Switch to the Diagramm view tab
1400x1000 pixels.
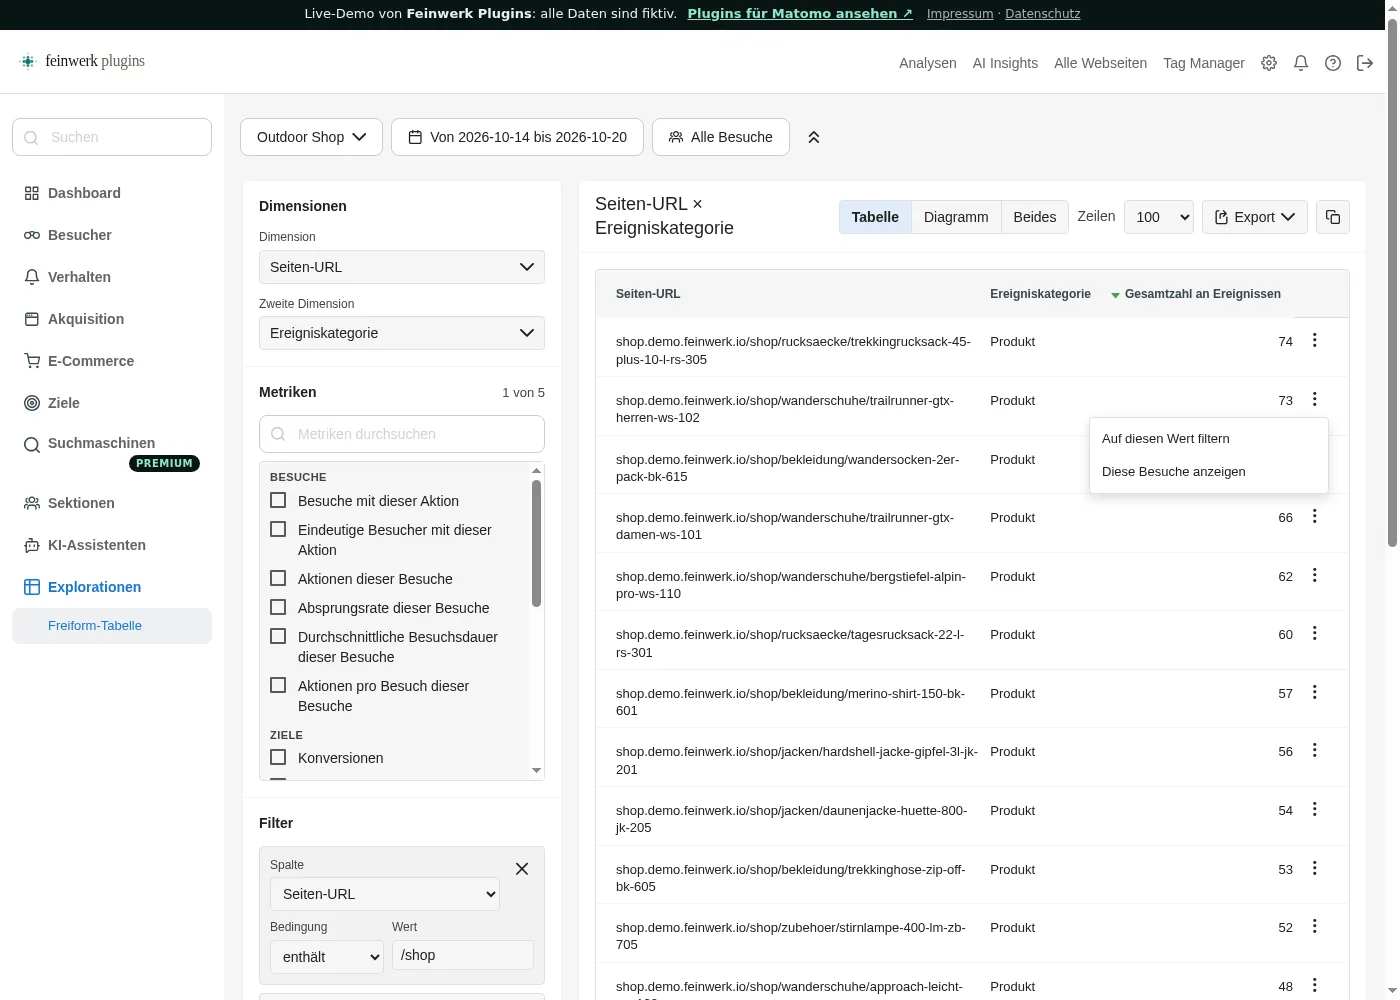pos(956,217)
